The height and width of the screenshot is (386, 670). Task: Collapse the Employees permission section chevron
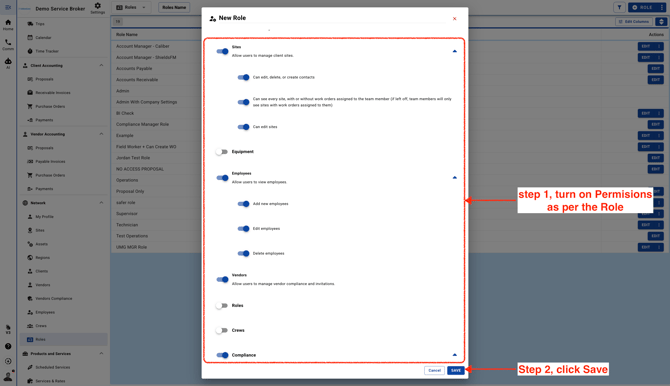tap(455, 177)
